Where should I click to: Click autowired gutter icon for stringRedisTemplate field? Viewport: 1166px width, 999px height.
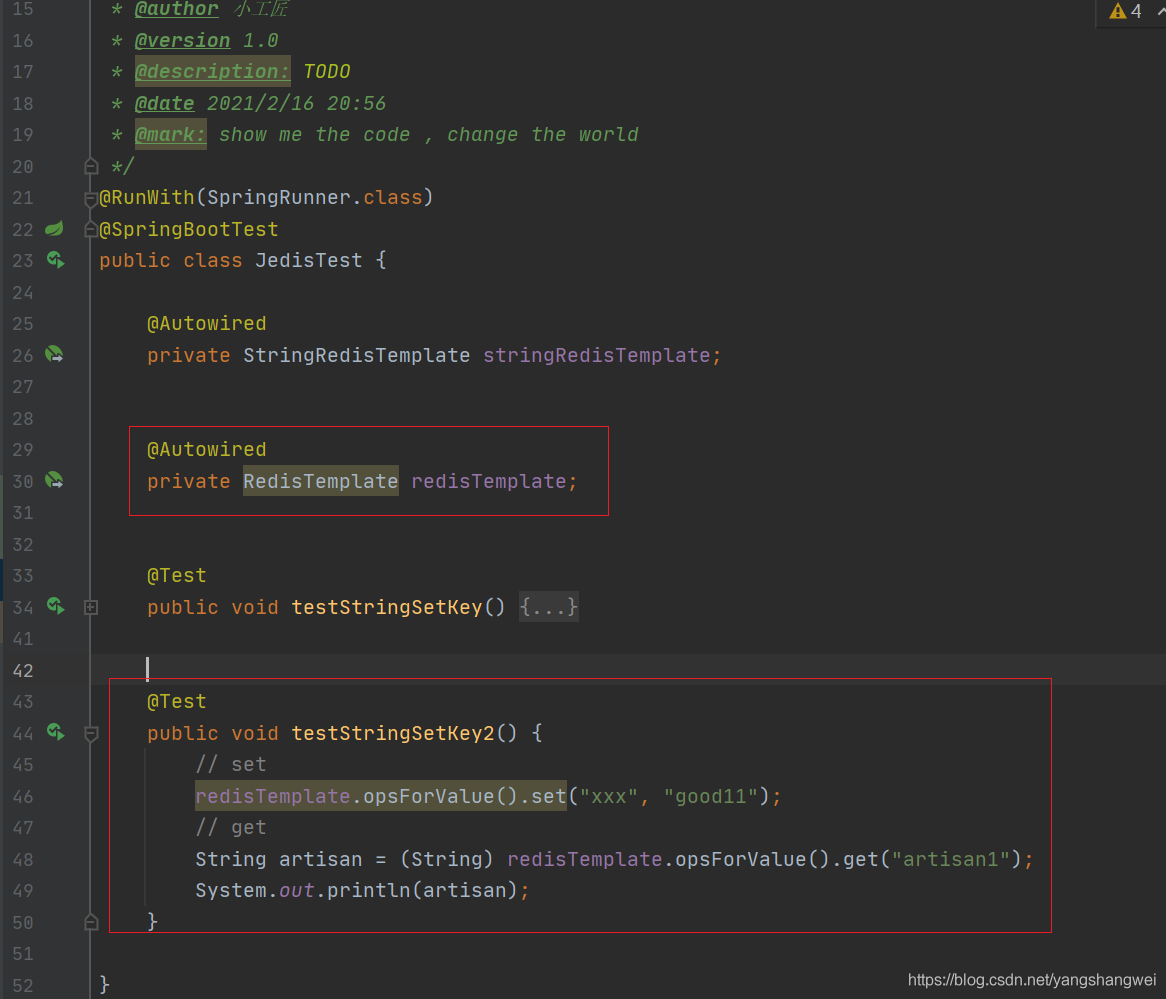point(55,355)
